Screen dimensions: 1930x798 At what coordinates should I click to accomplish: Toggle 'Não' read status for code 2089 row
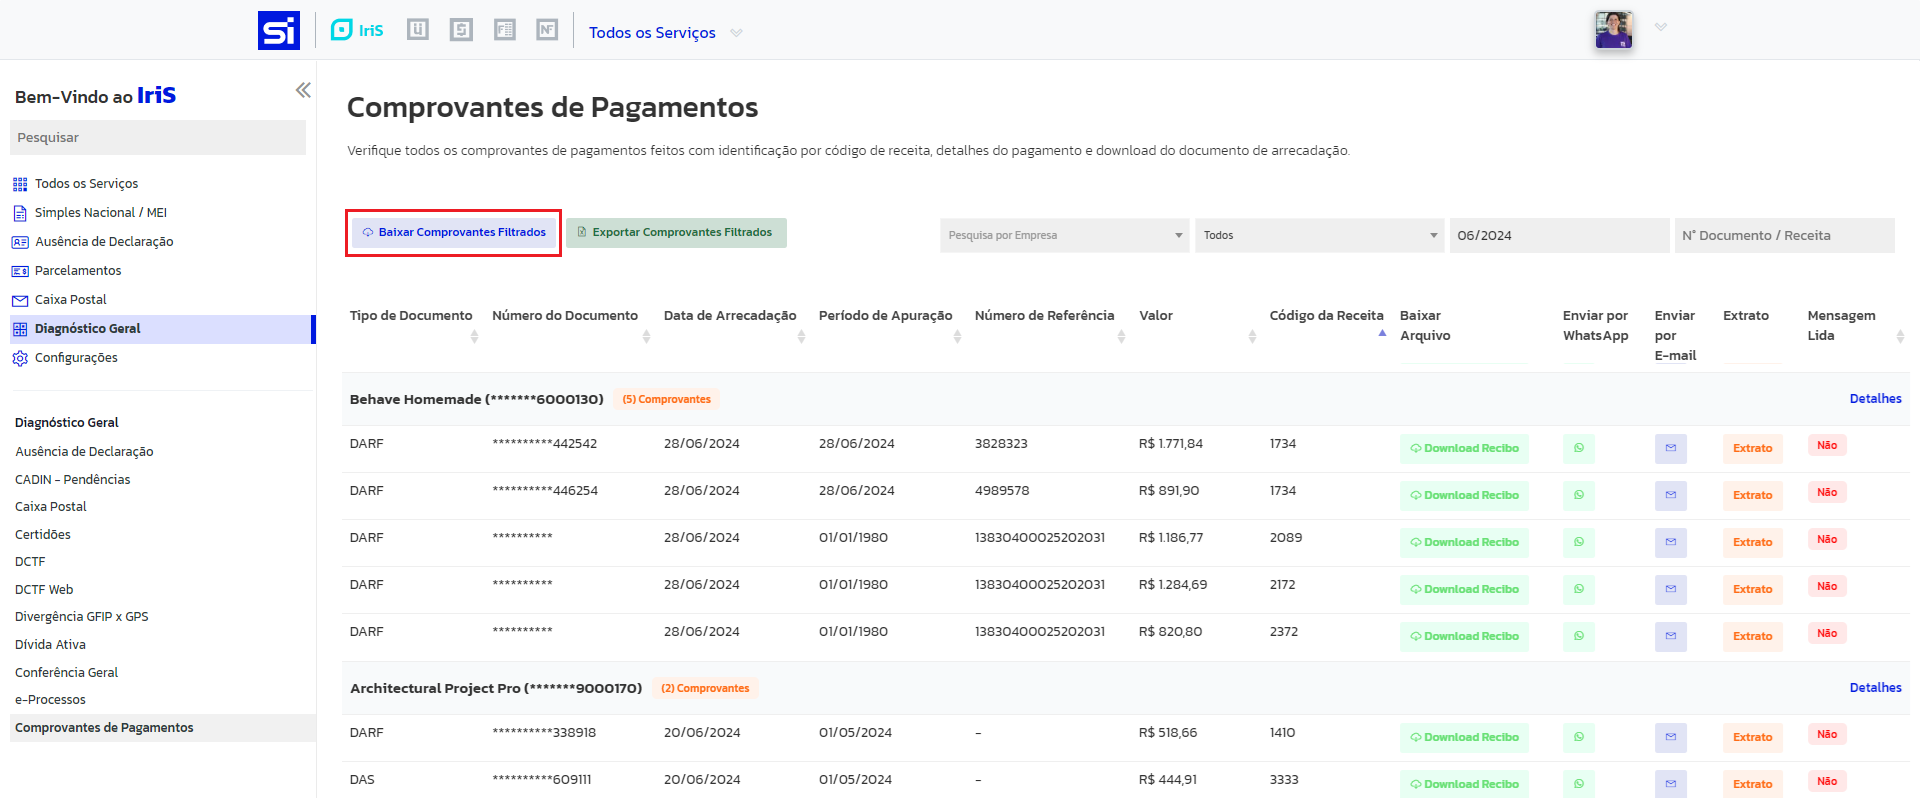pyautogui.click(x=1826, y=540)
